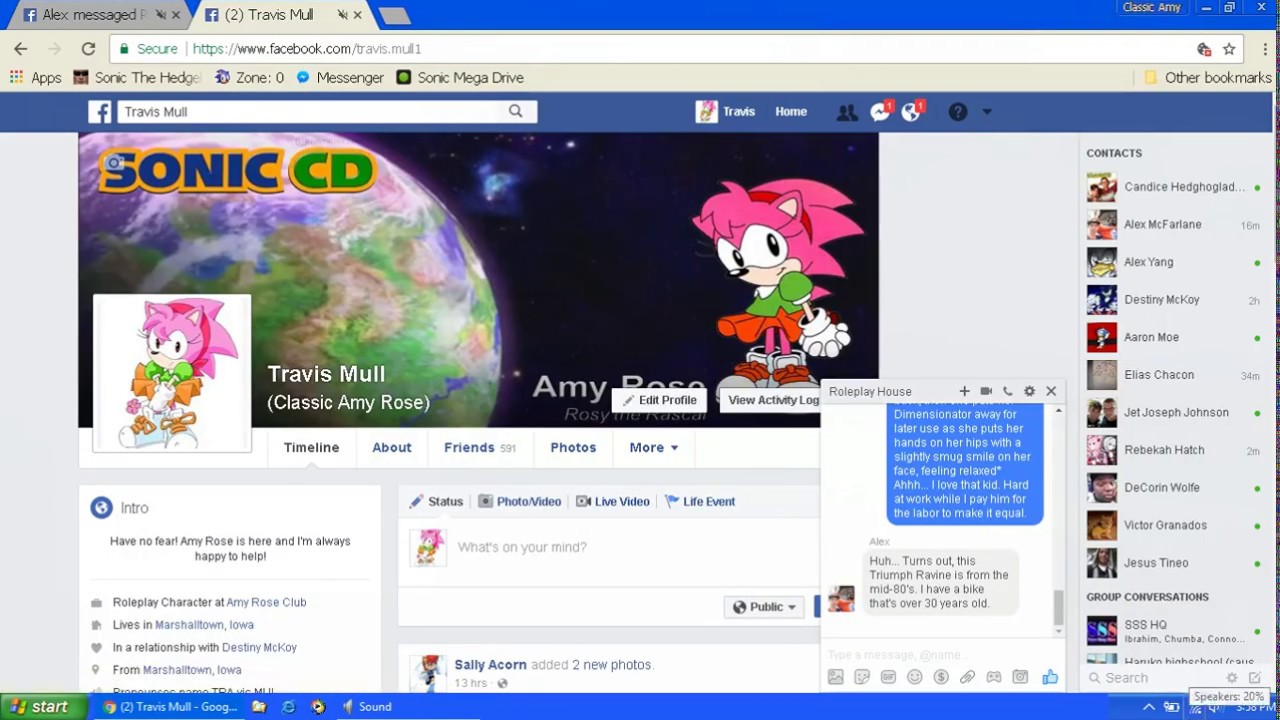The width and height of the screenshot is (1280, 720).
Task: Choose a sticker in chat toolbar
Action: [x=862, y=677]
